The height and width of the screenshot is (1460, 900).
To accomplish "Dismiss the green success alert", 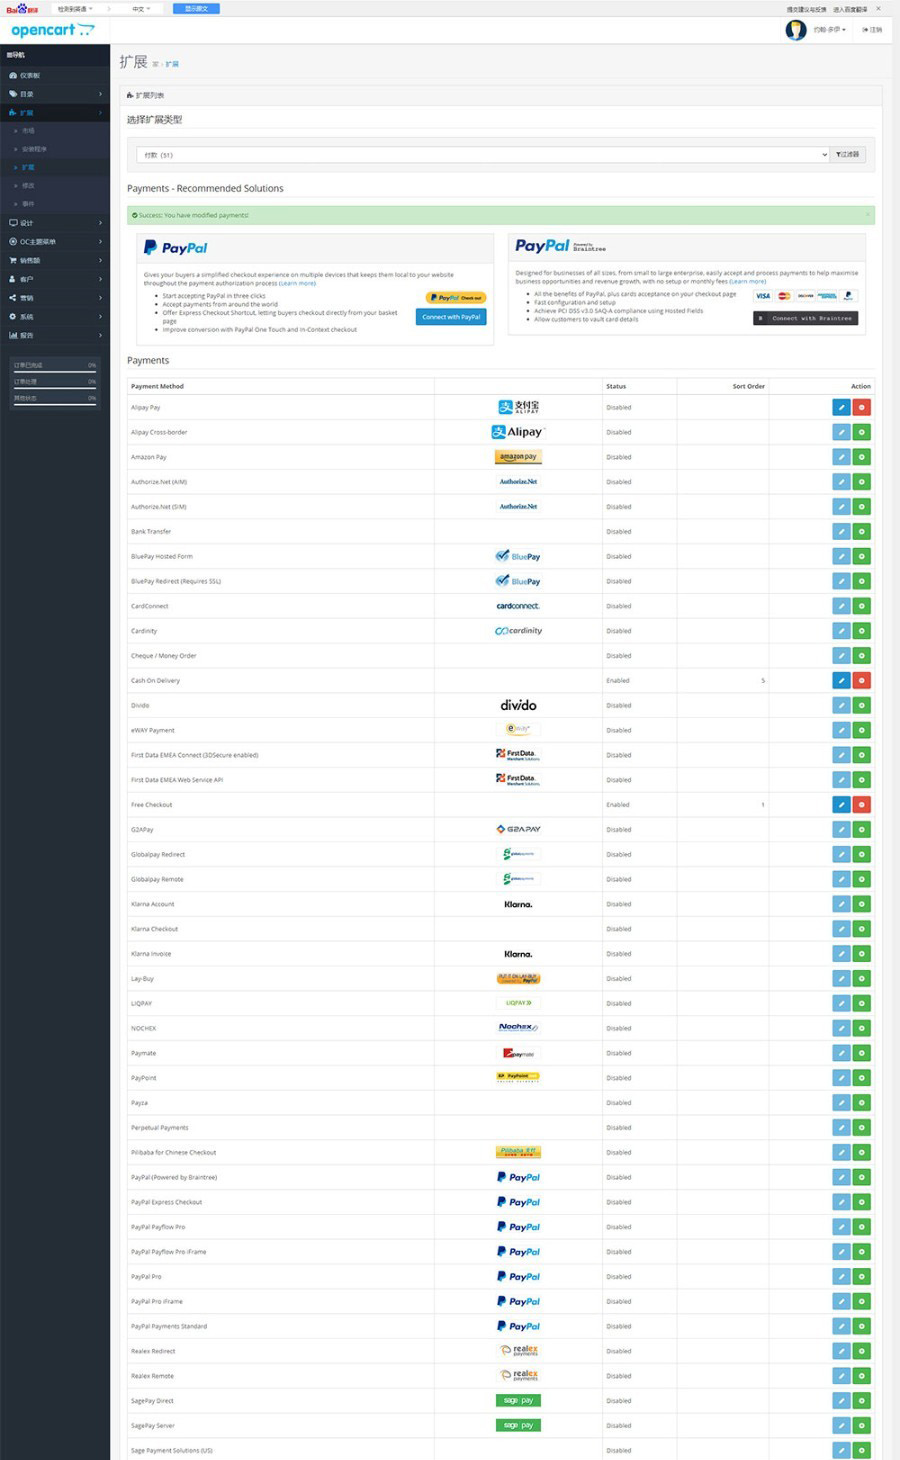I will point(867,215).
